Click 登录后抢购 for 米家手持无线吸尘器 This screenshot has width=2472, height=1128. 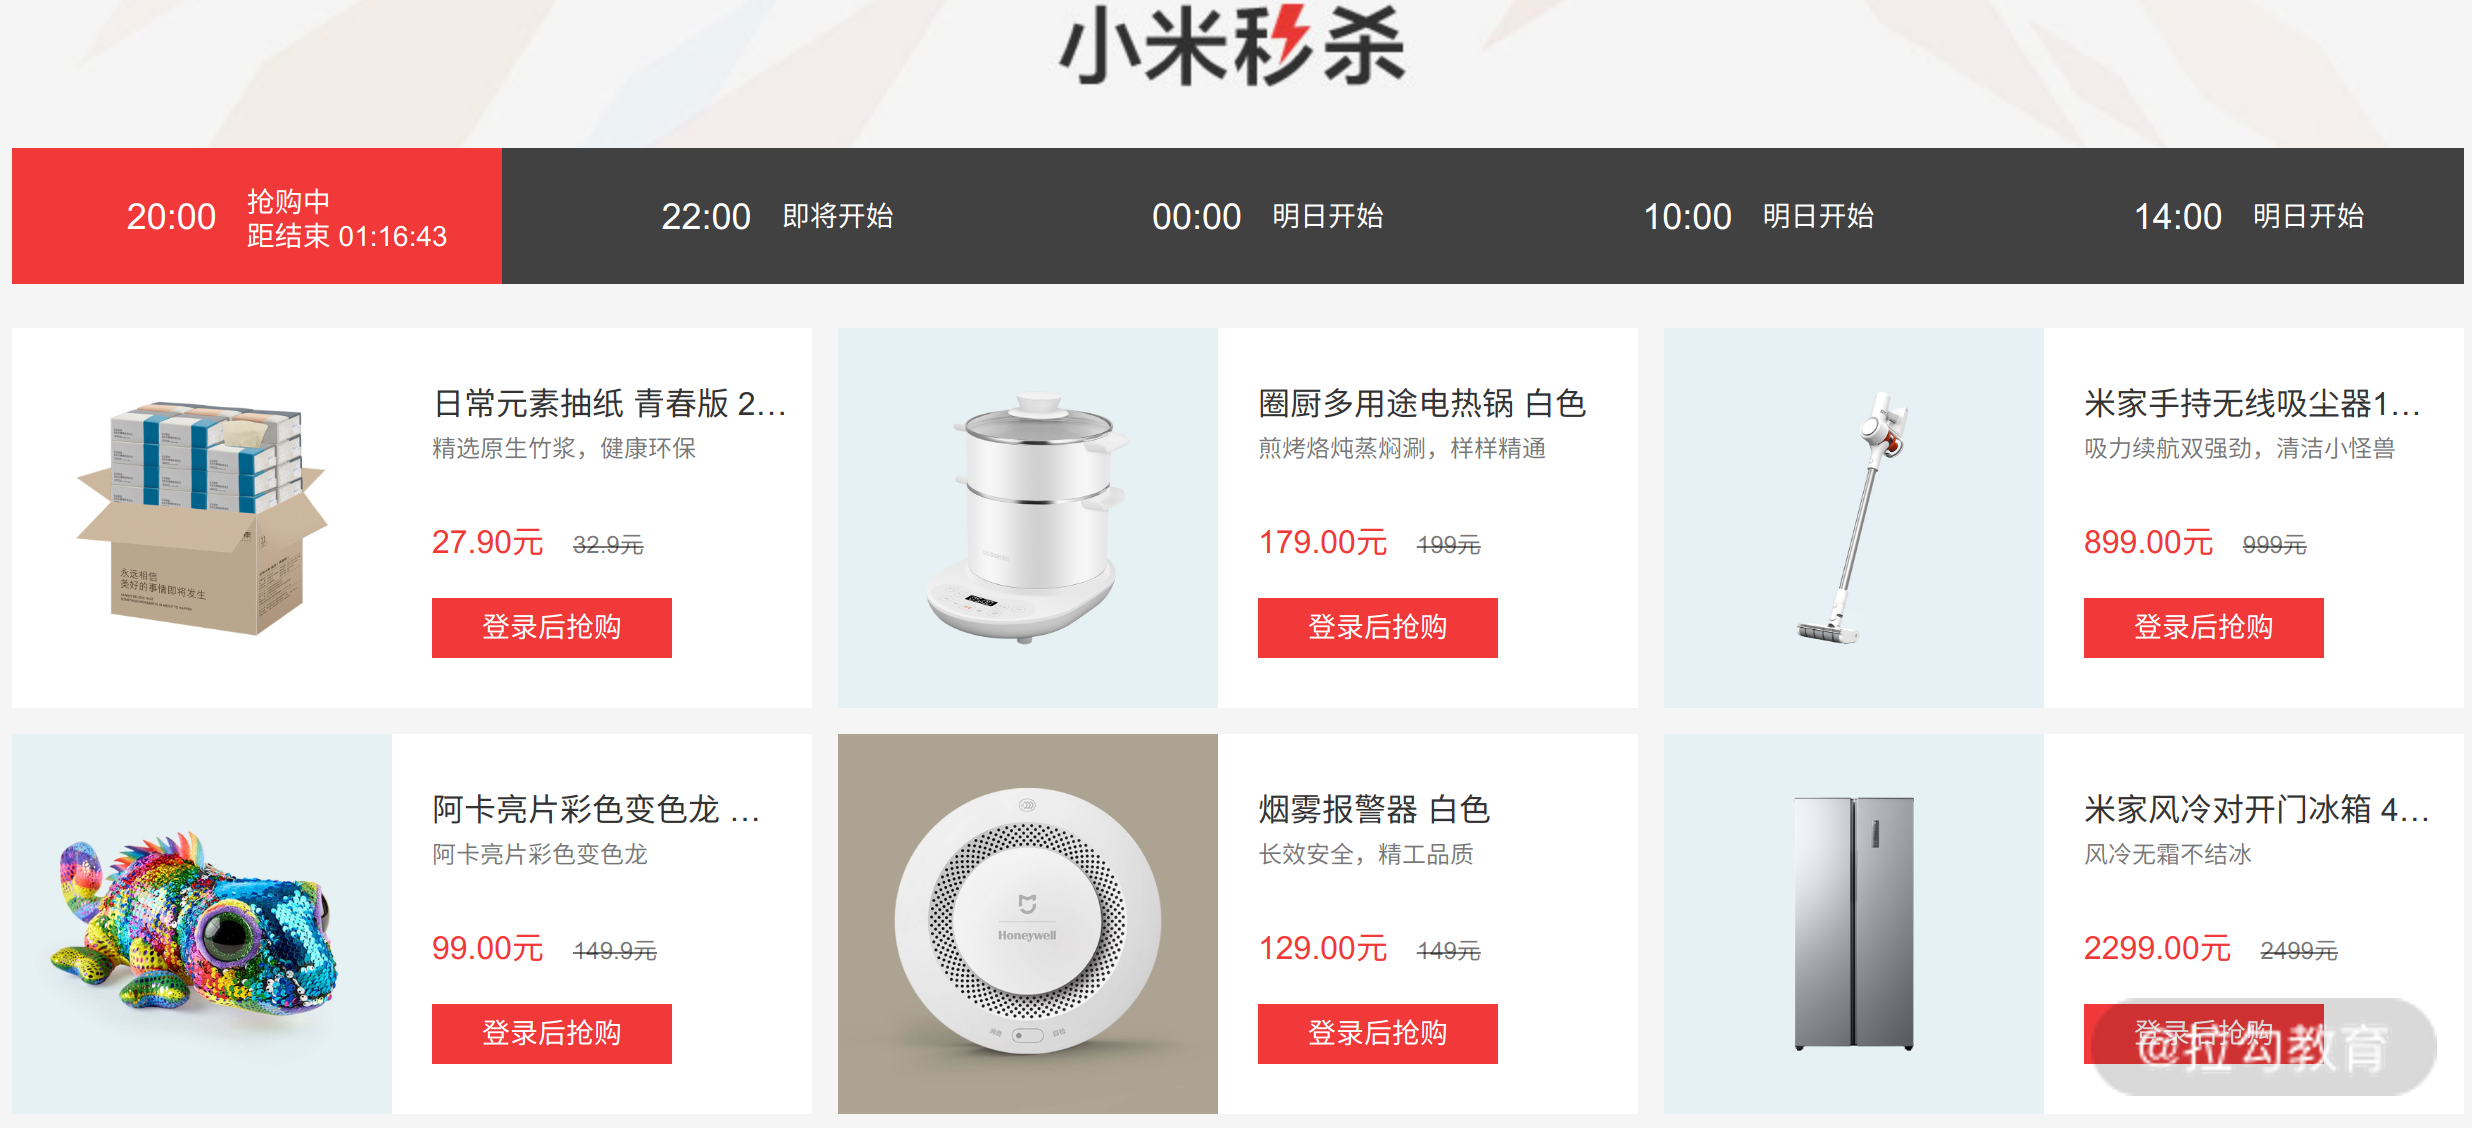(x=2204, y=628)
